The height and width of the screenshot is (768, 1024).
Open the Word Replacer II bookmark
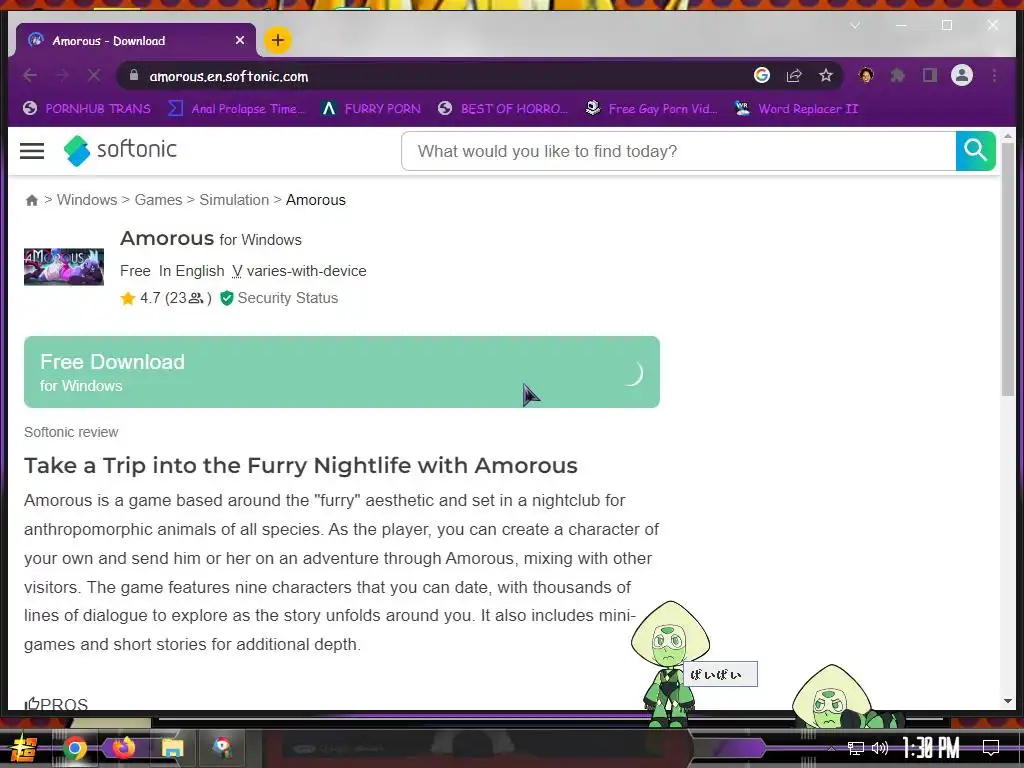796,108
